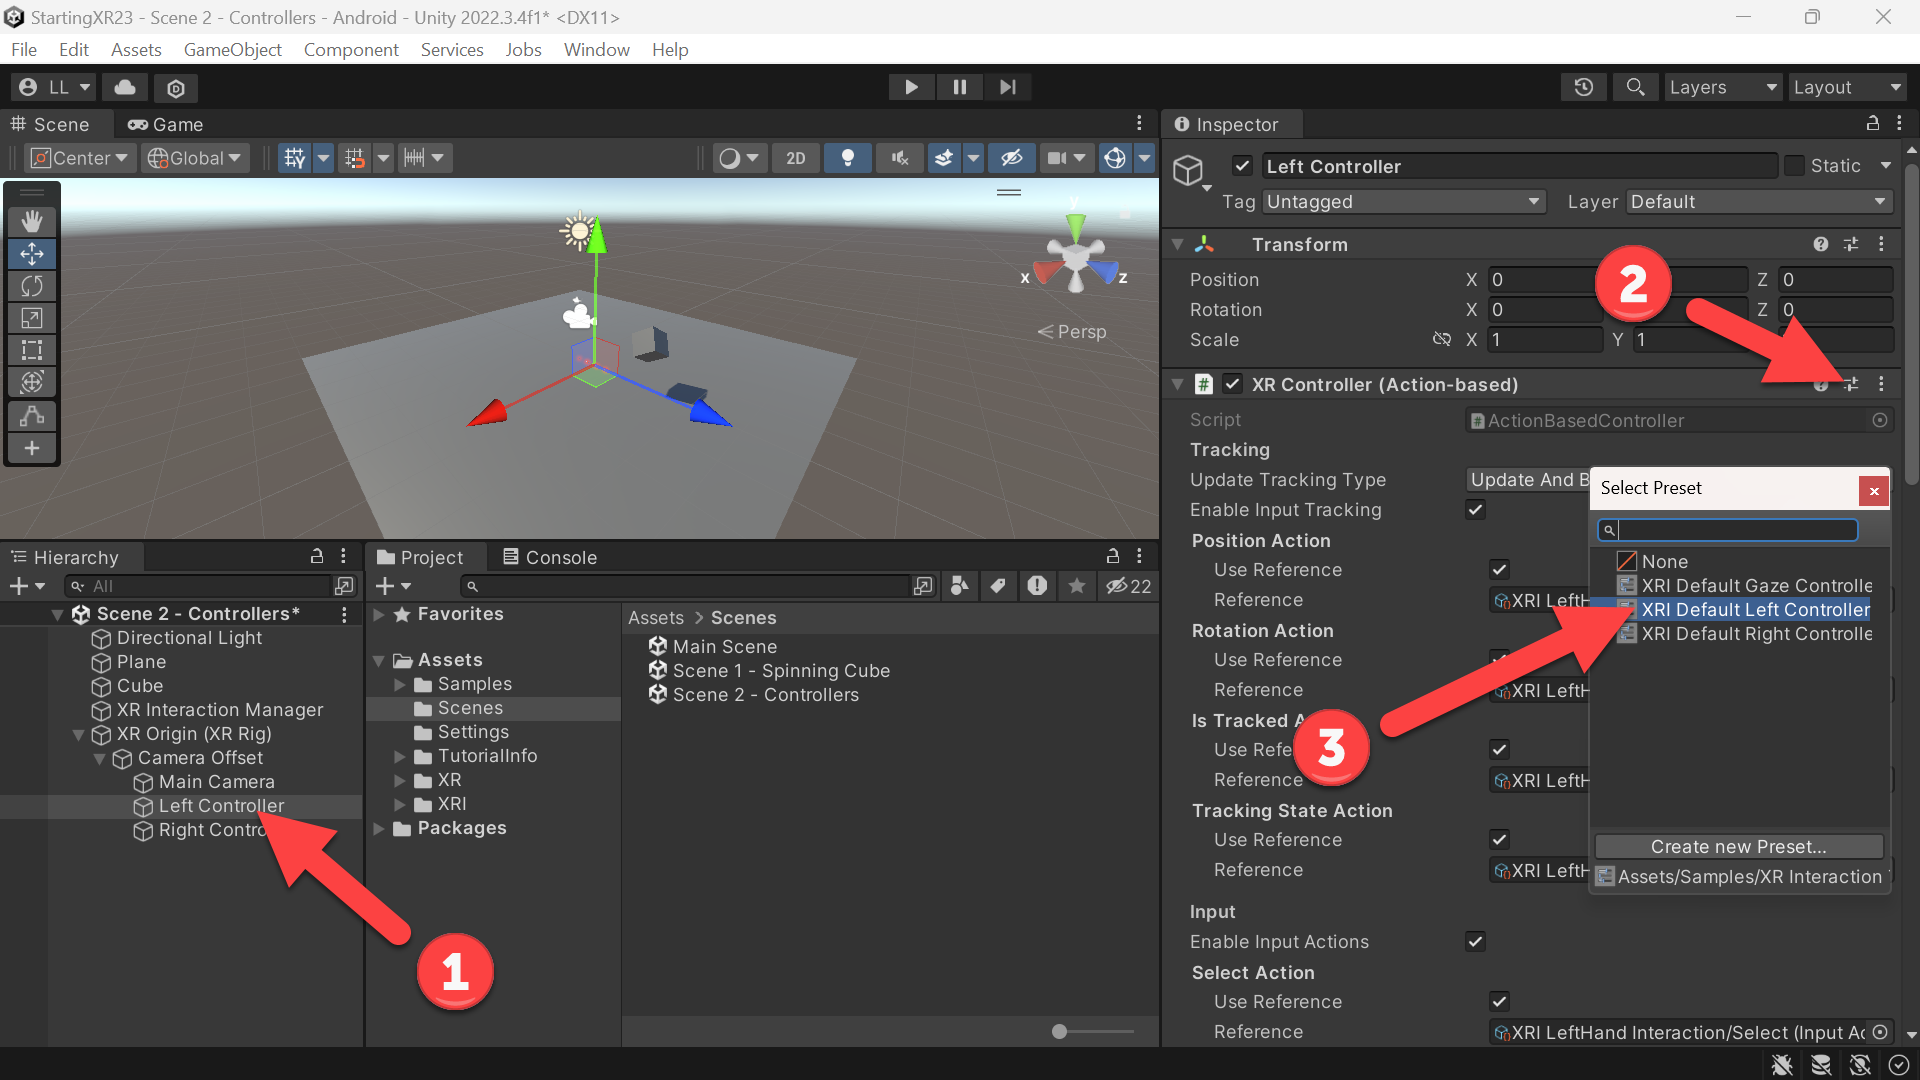This screenshot has width=1920, height=1080.
Task: Disable the Left Controller active checkbox
Action: click(x=1242, y=166)
